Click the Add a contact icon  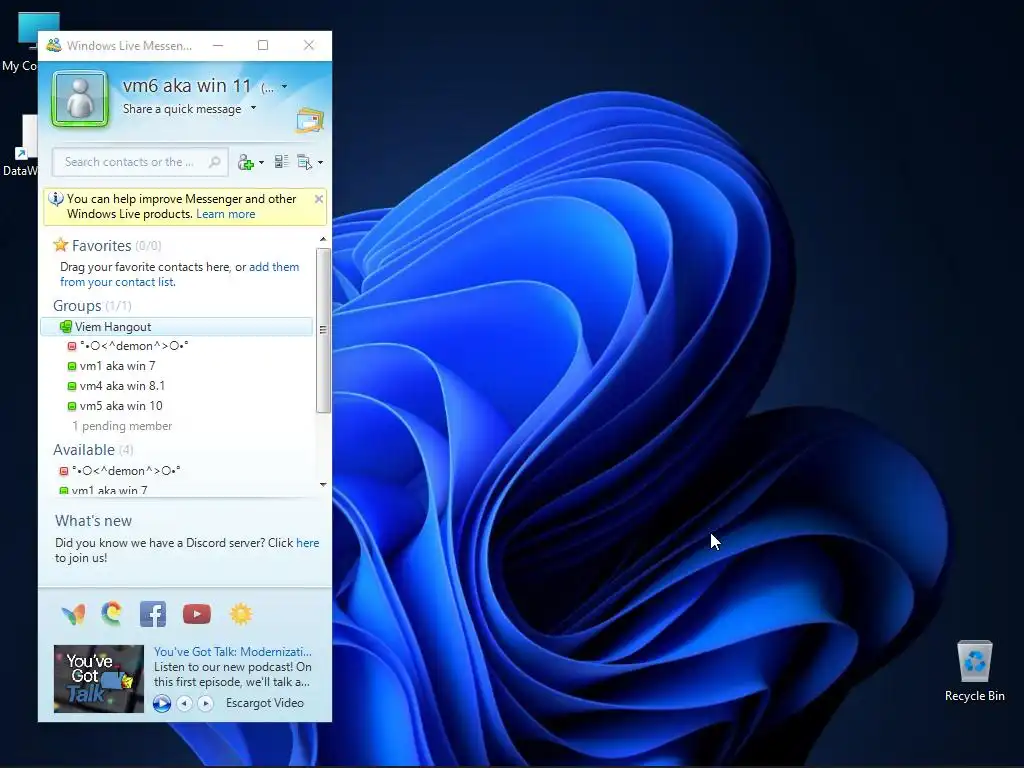click(246, 162)
